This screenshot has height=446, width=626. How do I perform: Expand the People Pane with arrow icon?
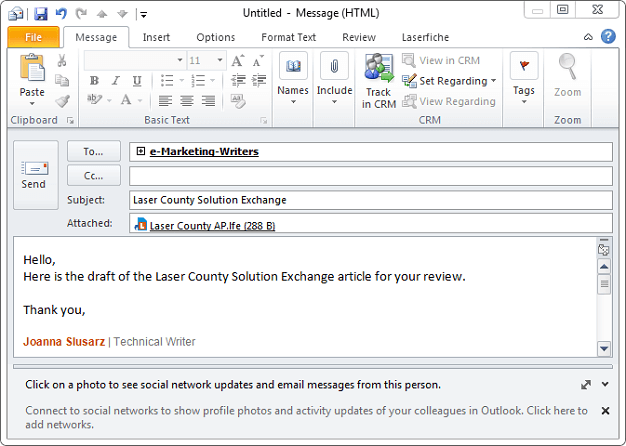coord(586,385)
